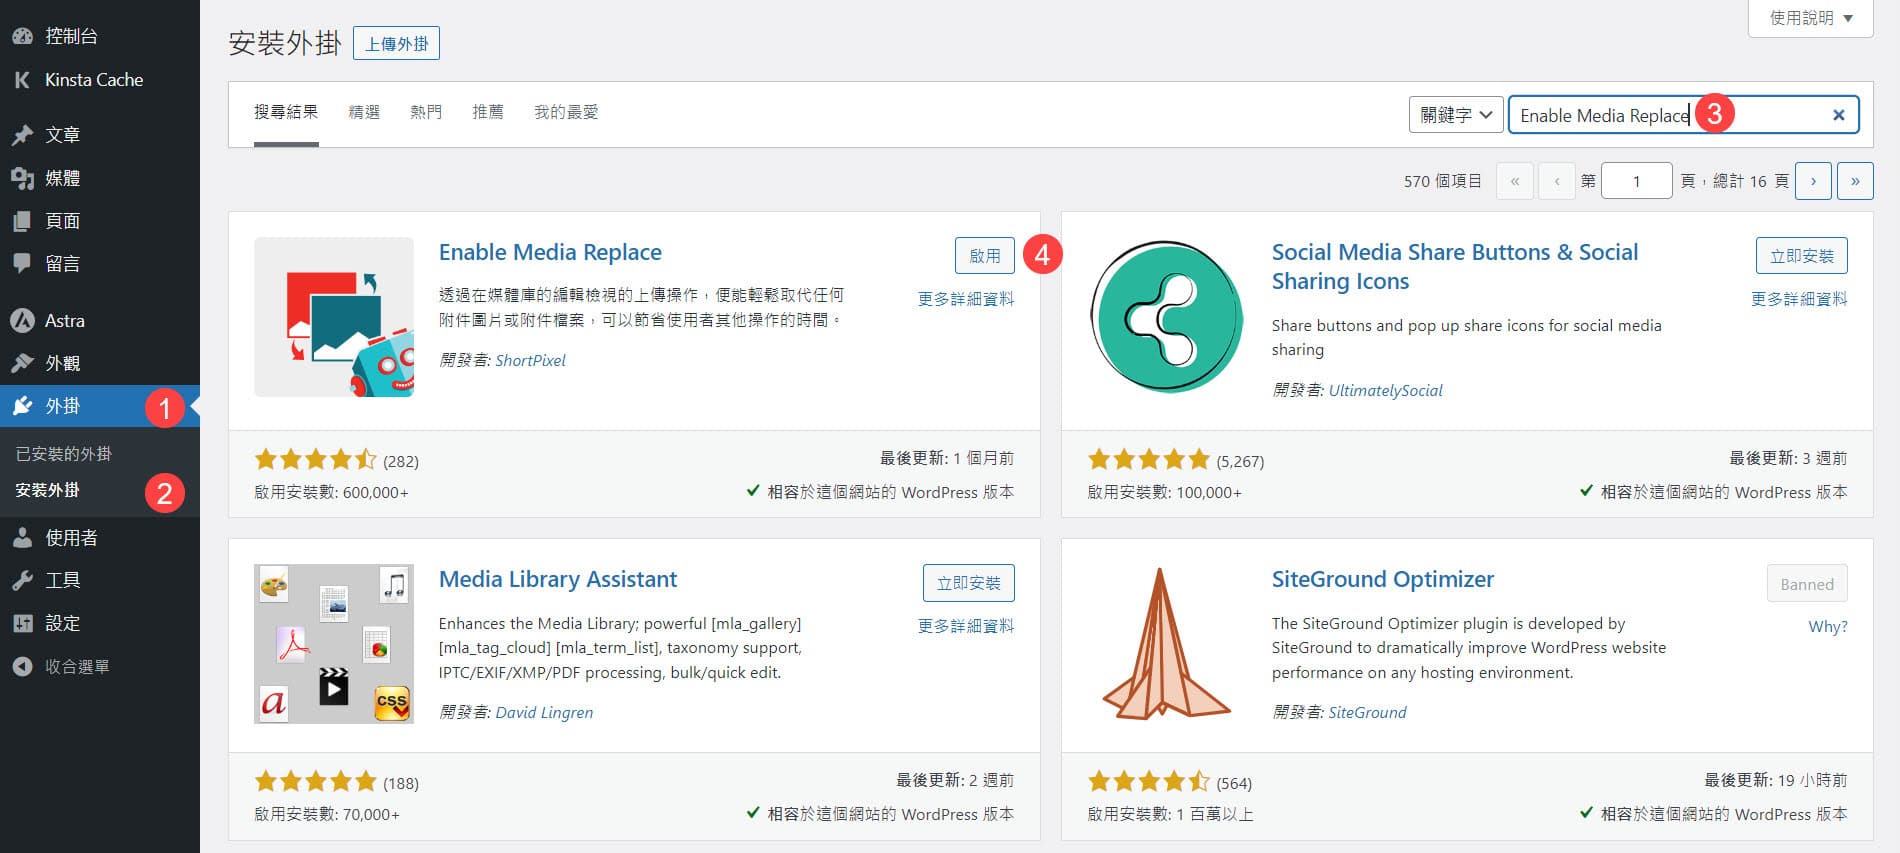This screenshot has width=1900, height=853.
Task: Click the plugin search input field
Action: click(1683, 115)
